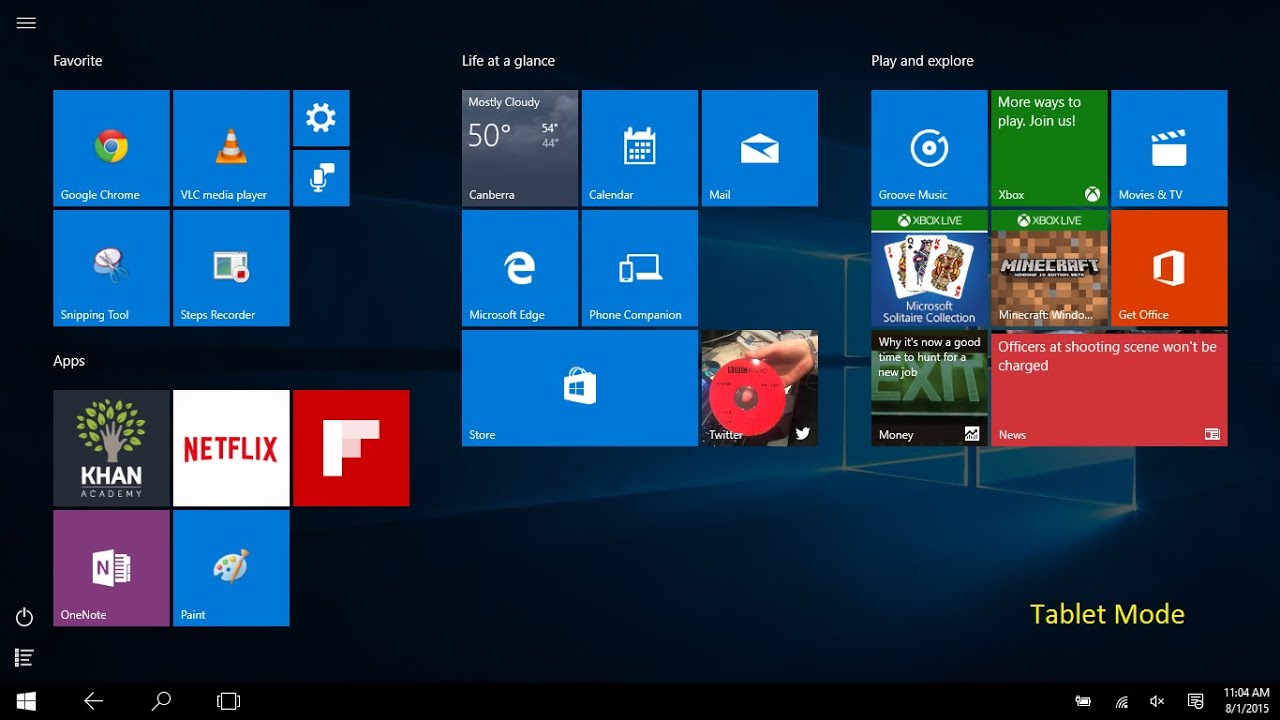Click the battery status tray icon

pyautogui.click(x=1083, y=702)
